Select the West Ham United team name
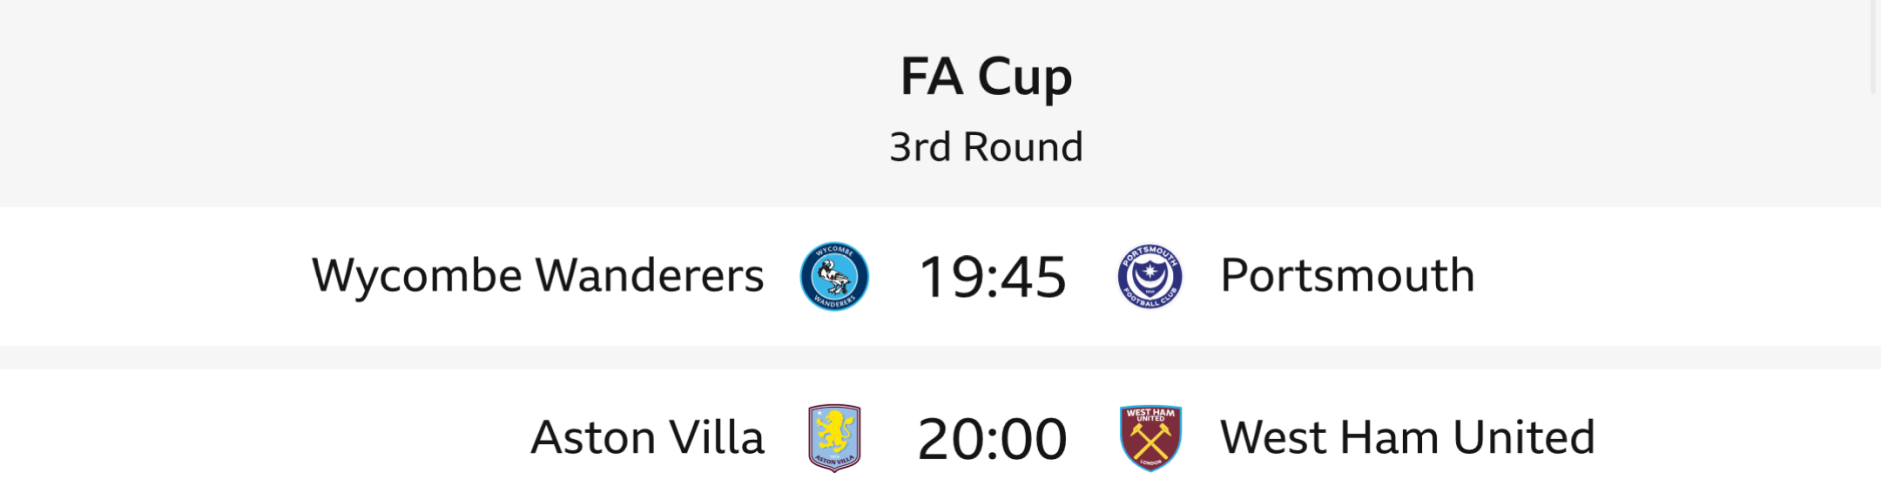This screenshot has width=1881, height=500. pos(1407,438)
